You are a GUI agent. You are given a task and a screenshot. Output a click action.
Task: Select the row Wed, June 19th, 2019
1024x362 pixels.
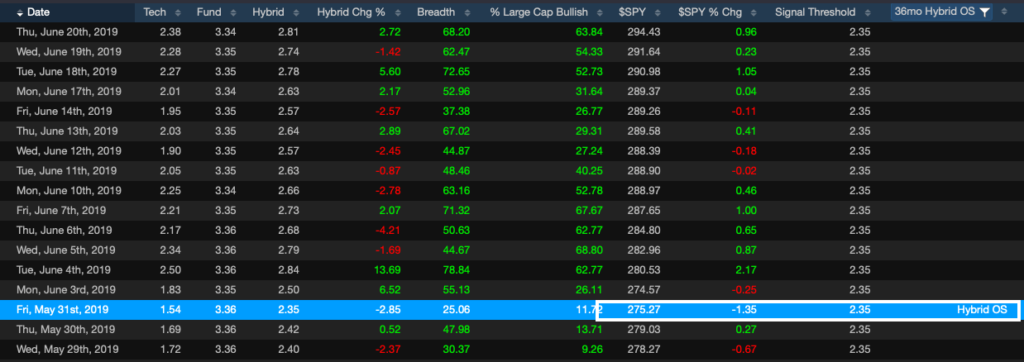coord(512,51)
